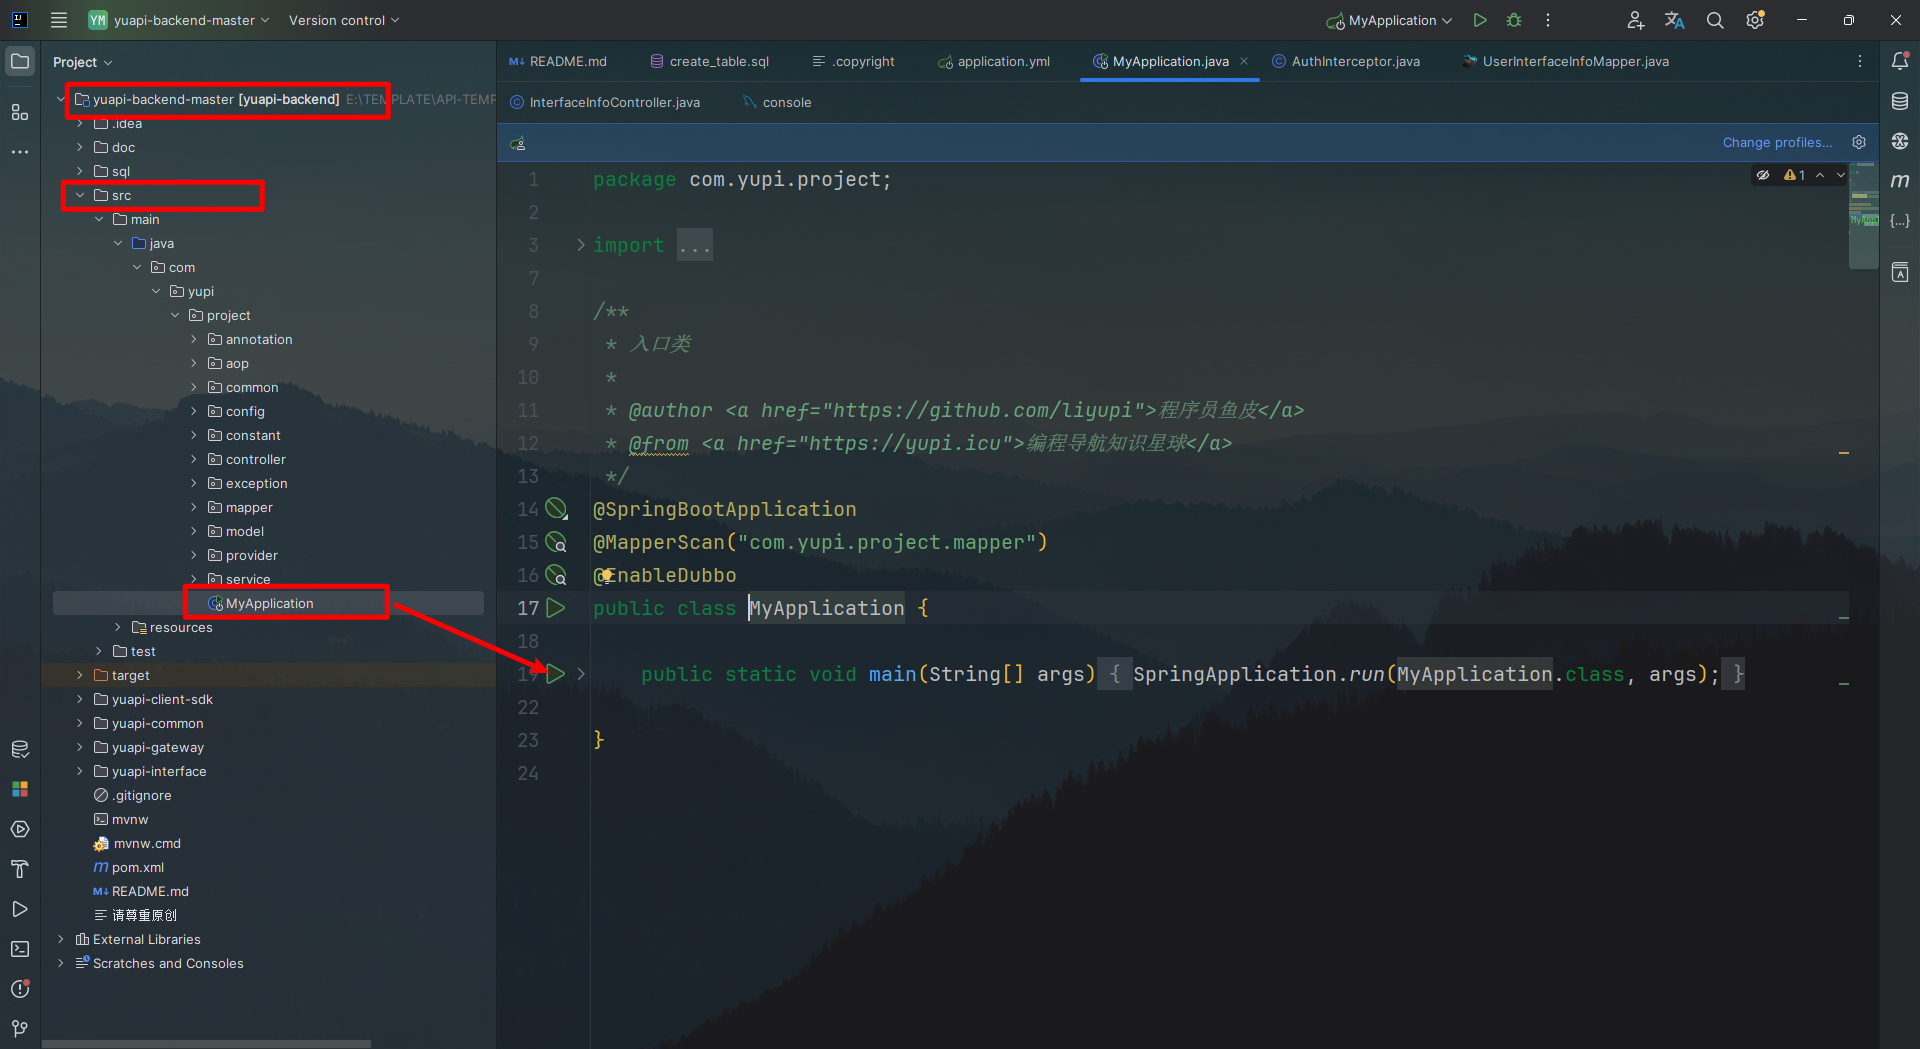The height and width of the screenshot is (1049, 1920).
Task: Open the Project tool window icon
Action: (x=20, y=61)
